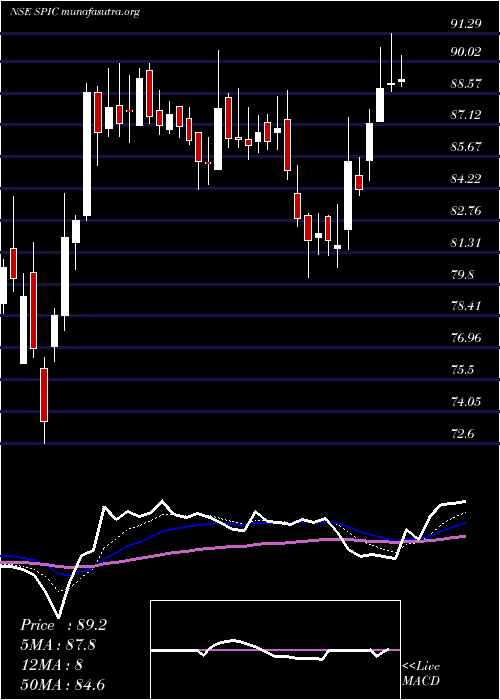Select the 91.29 price axis label
The height and width of the screenshot is (700, 500).
click(466, 24)
